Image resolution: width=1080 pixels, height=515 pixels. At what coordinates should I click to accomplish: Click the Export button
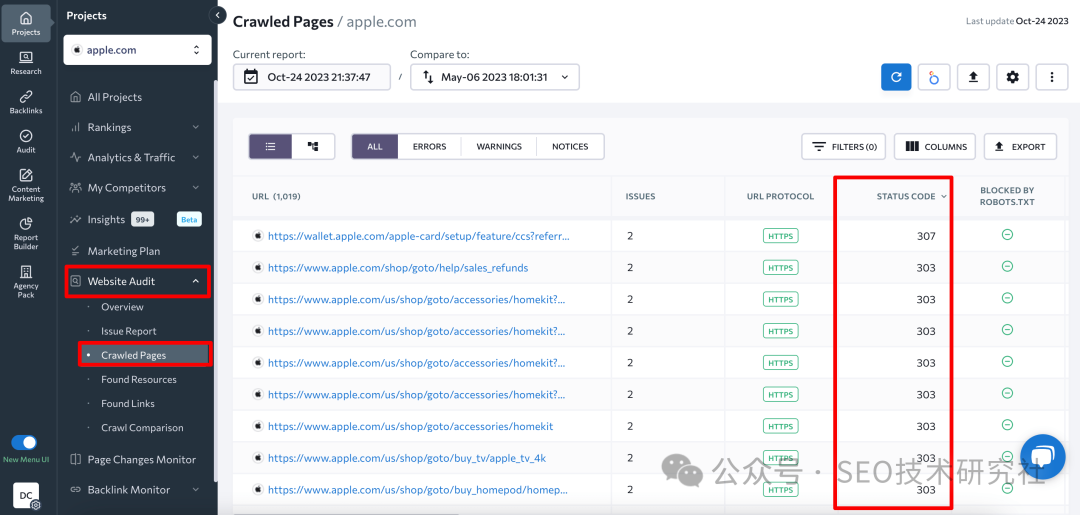[1020, 147]
